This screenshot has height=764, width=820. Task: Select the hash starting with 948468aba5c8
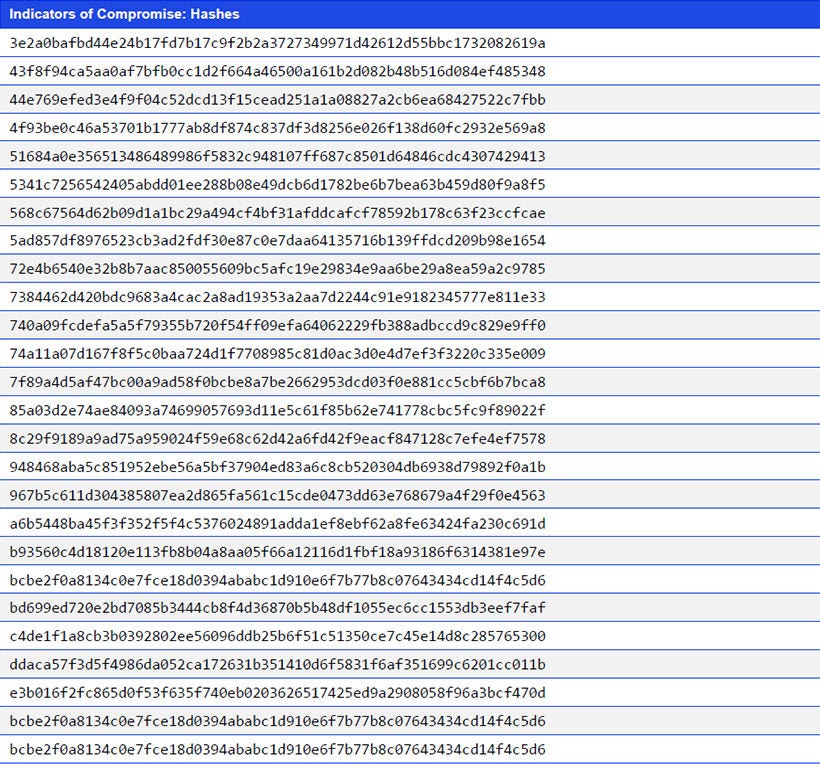tap(278, 466)
